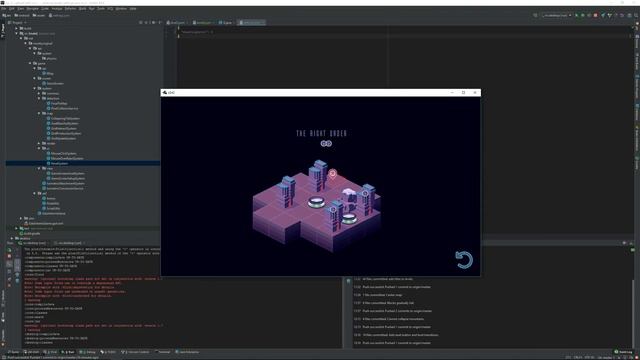
Task: Click the red marker above the tower
Action: (x=333, y=174)
